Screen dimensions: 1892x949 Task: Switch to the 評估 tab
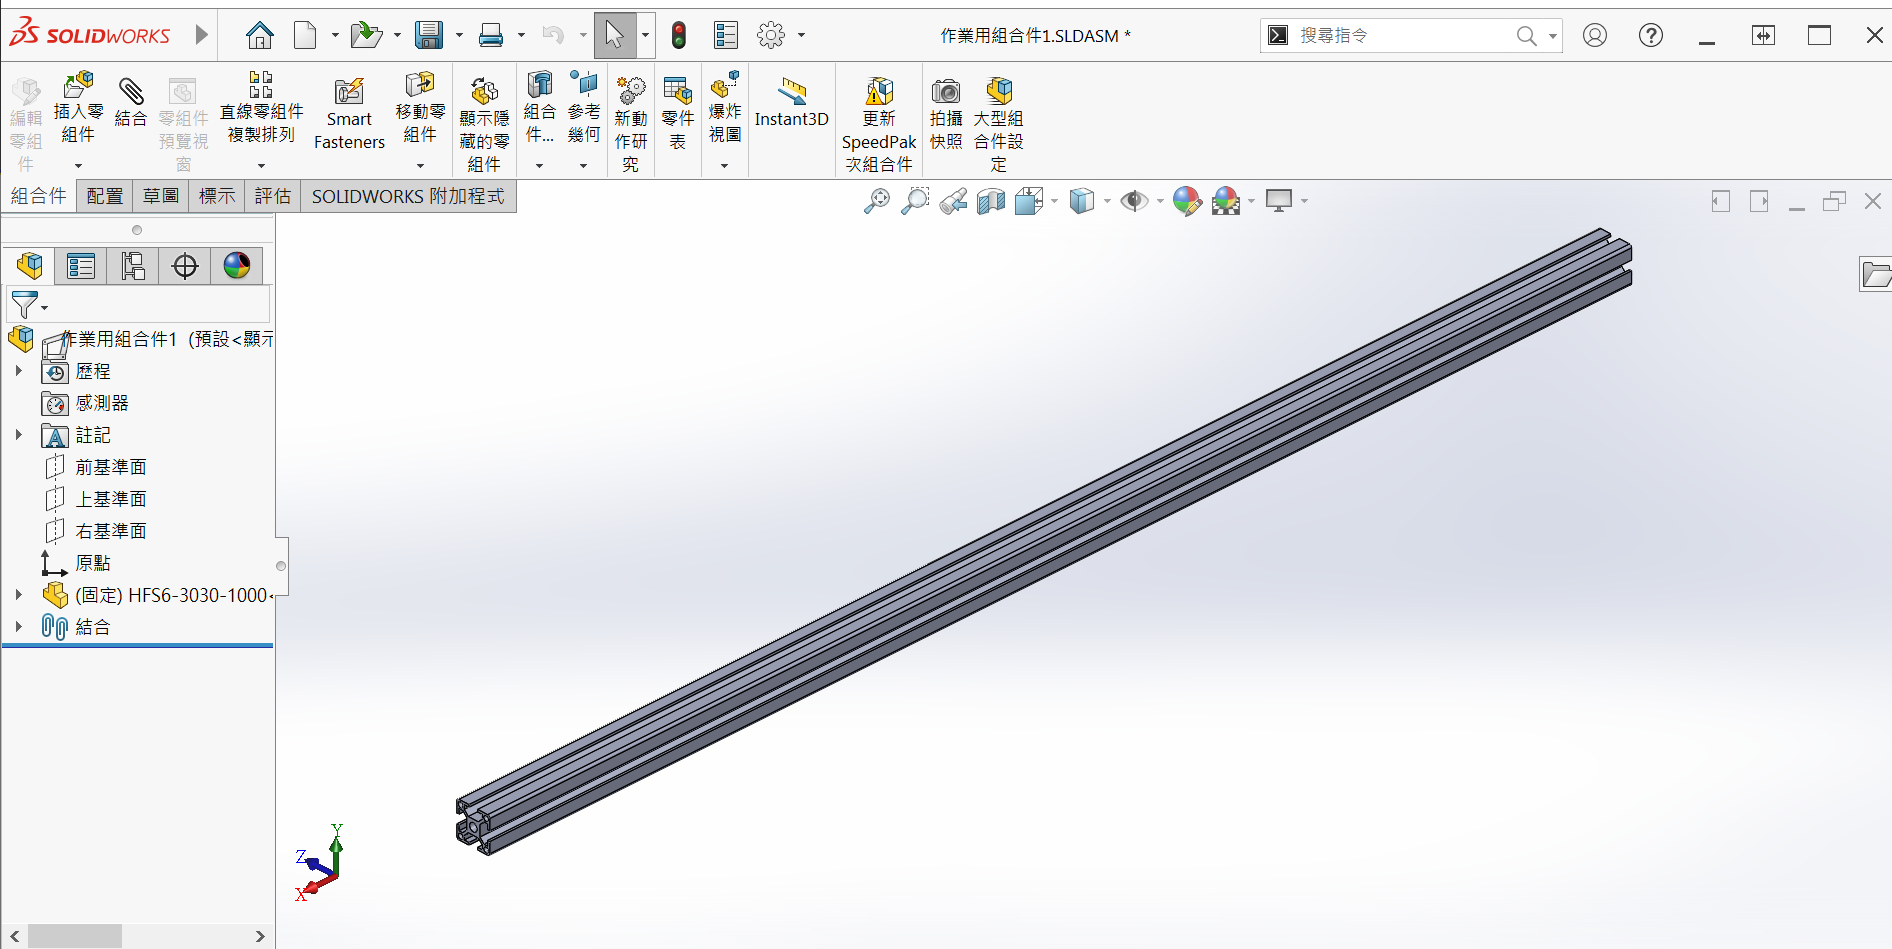pyautogui.click(x=272, y=196)
